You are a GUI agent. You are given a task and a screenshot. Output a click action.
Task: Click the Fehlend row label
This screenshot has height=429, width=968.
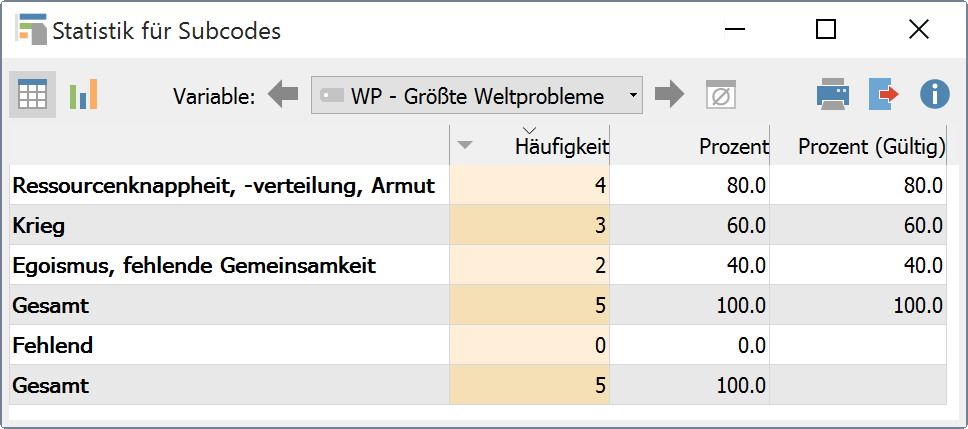(x=52, y=346)
